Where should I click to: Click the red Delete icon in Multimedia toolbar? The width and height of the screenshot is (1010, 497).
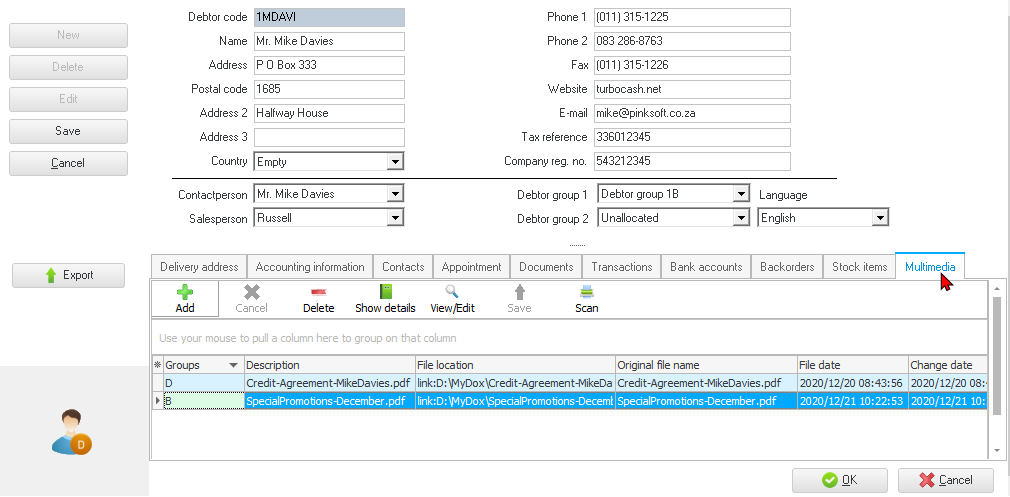pos(318,292)
